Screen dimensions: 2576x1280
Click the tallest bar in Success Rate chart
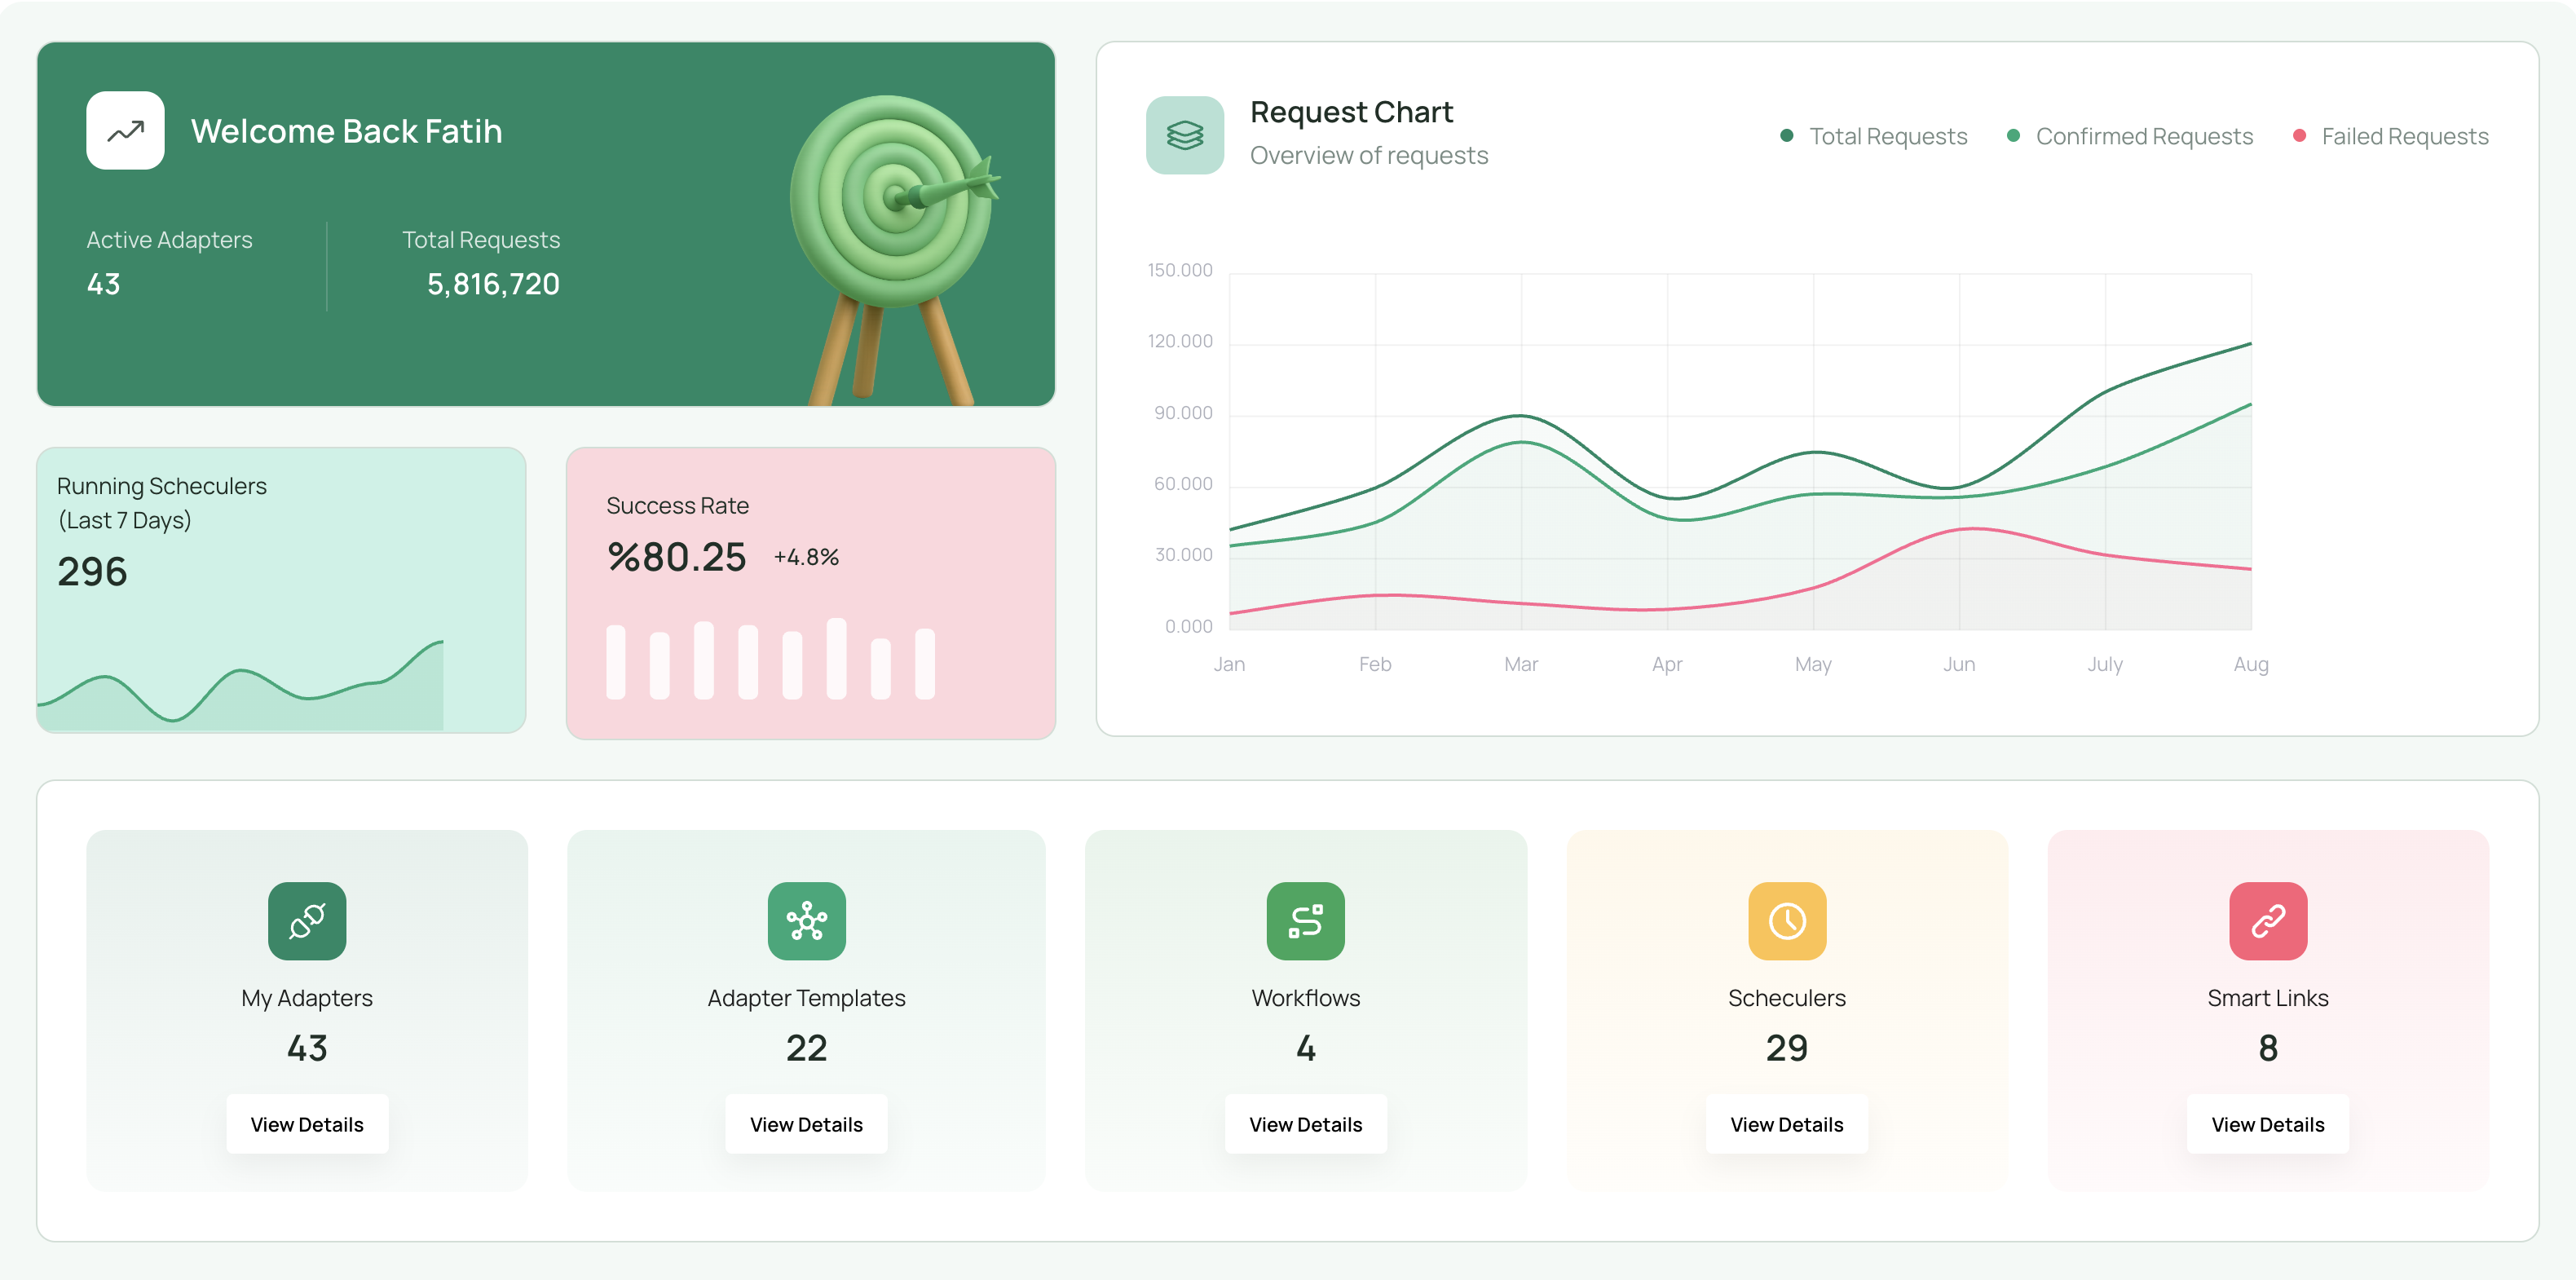[836, 658]
